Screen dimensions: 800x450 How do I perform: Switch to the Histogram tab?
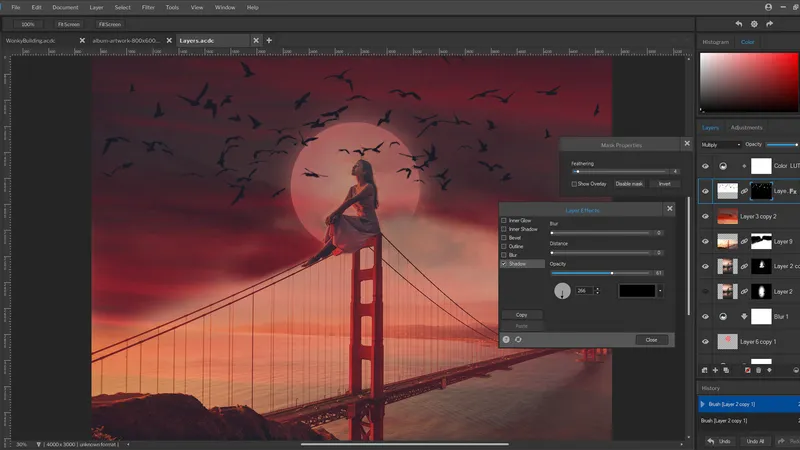715,42
